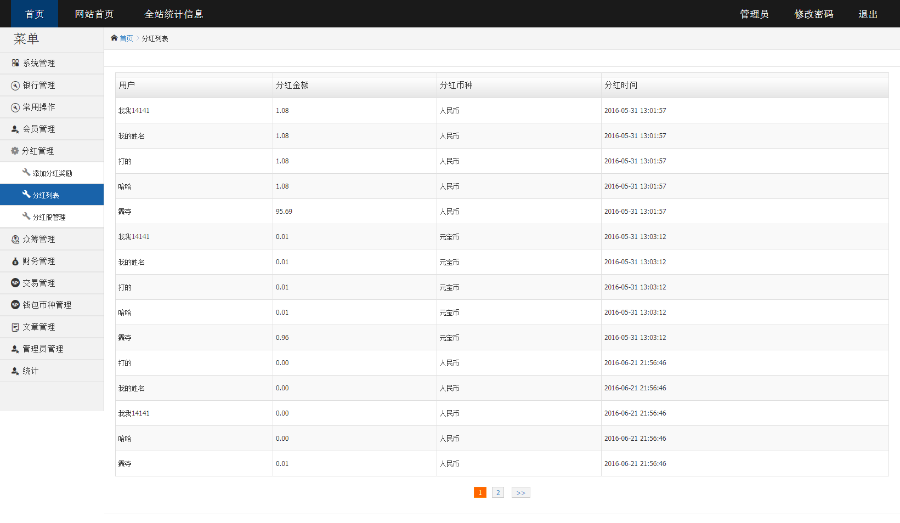Open 分红股管理 via its wrench icon
Image resolution: width=900 pixels, height=523 pixels.
pyautogui.click(x=26, y=216)
